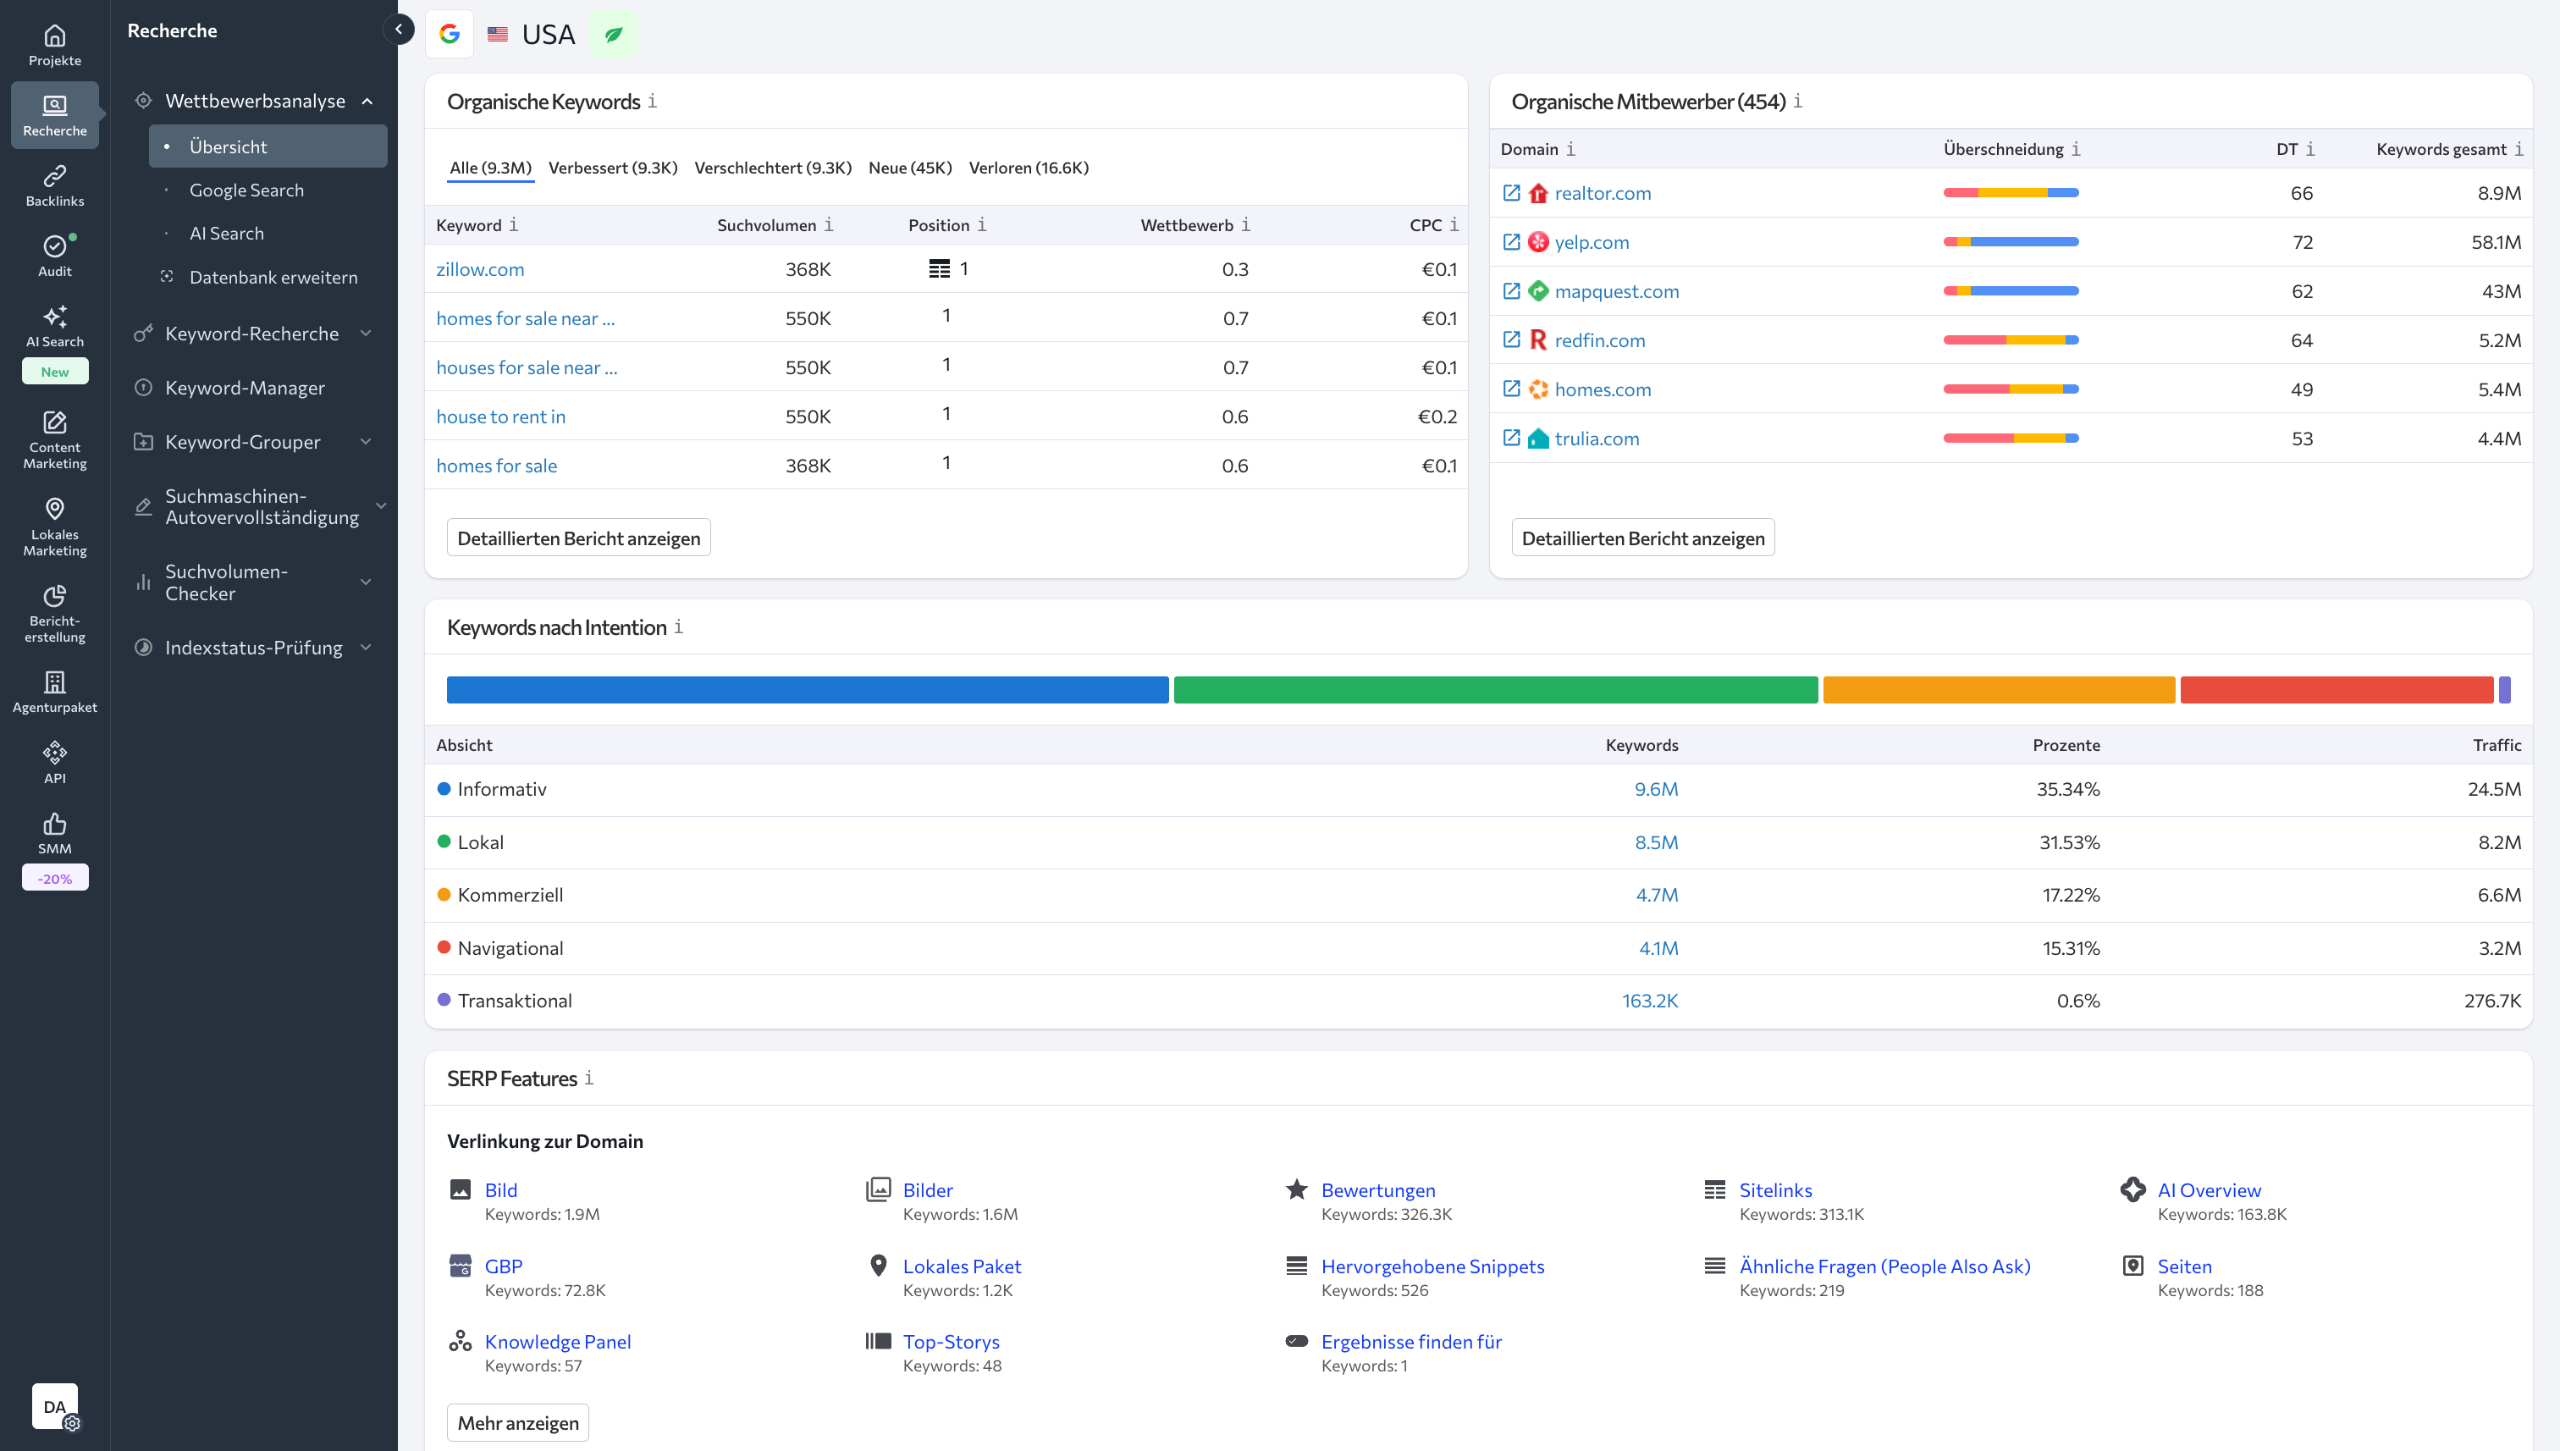Expand the Indexstatus-Prüfung menu
Image resolution: width=2560 pixels, height=1451 pixels.
coord(366,648)
